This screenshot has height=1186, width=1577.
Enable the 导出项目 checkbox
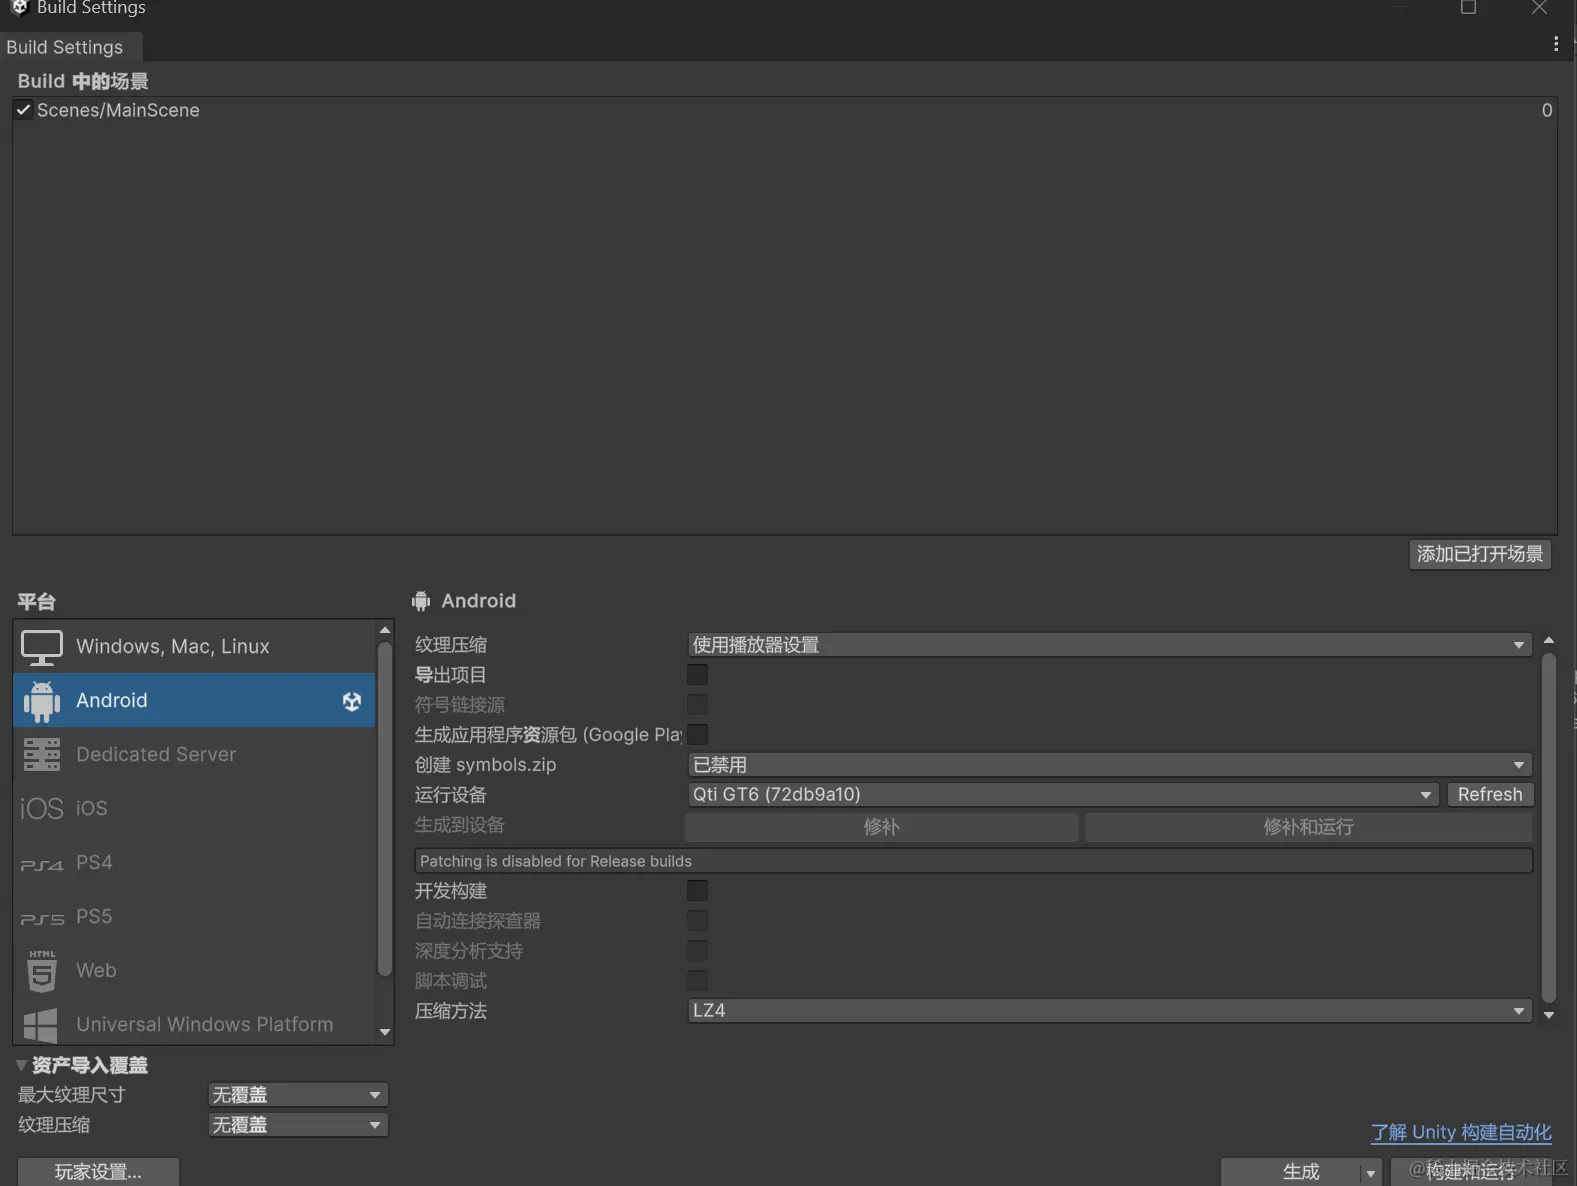697,675
